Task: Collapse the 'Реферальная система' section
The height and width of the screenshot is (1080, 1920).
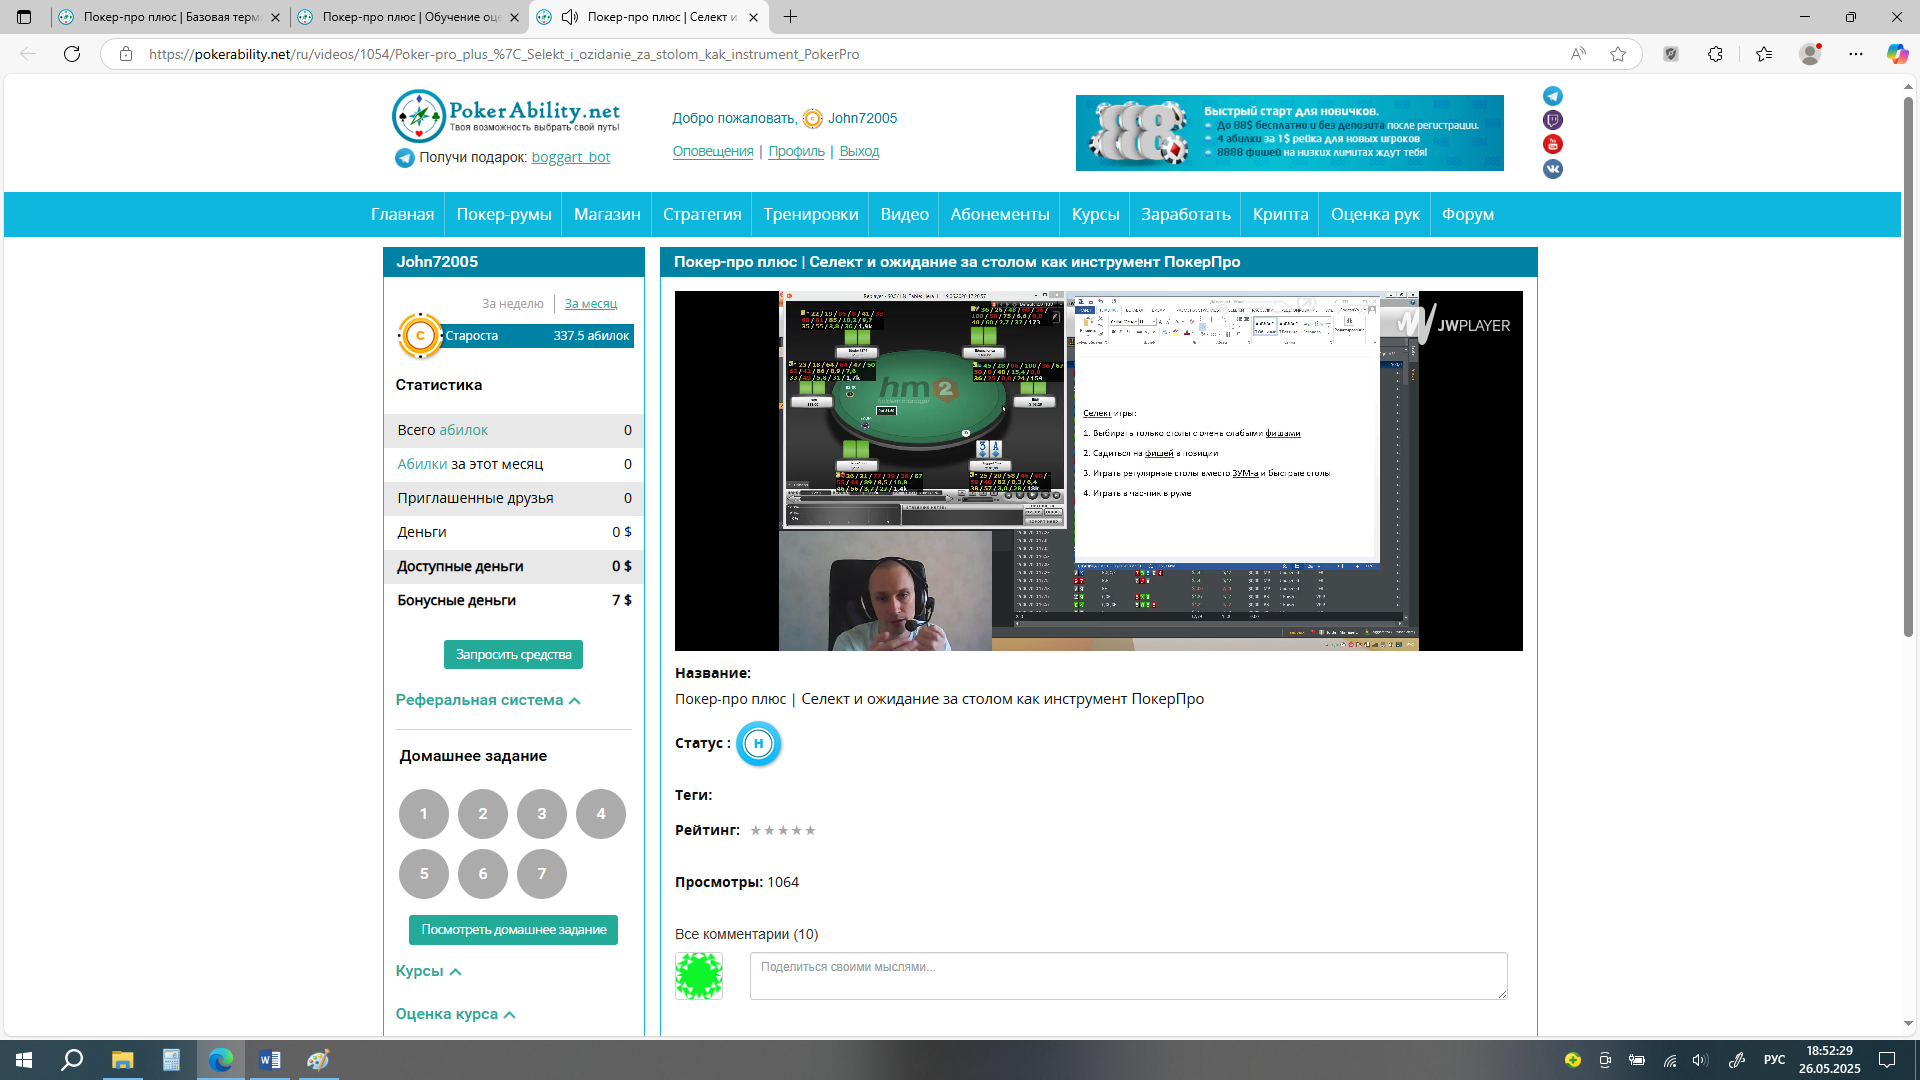Action: 488,700
